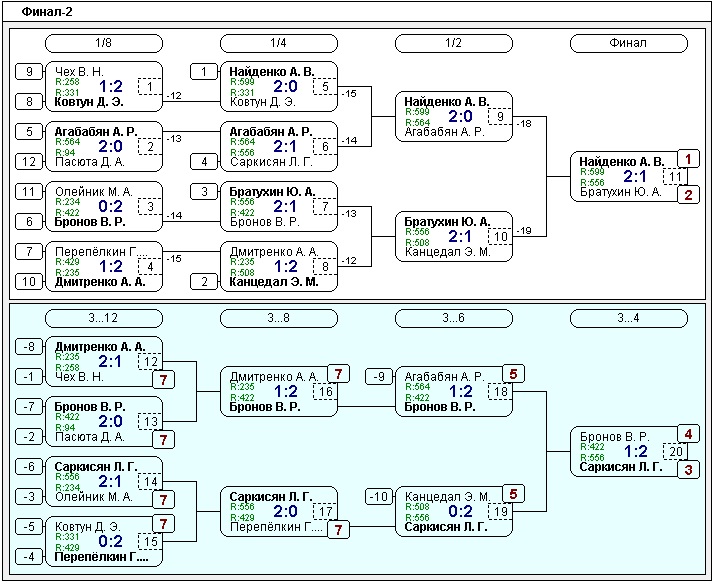Click place badge 2 for Братухин Ю. А.

689,195
